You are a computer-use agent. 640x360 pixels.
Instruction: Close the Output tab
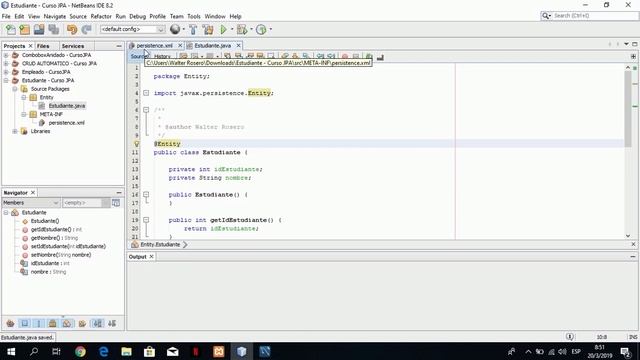coord(151,257)
